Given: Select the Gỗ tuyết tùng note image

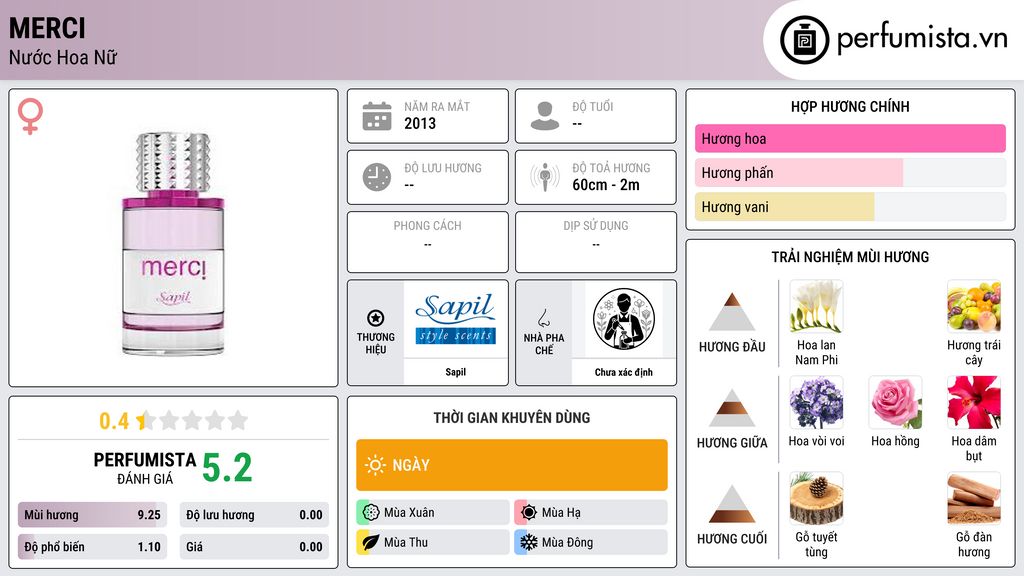Looking at the screenshot, I should click(816, 499).
